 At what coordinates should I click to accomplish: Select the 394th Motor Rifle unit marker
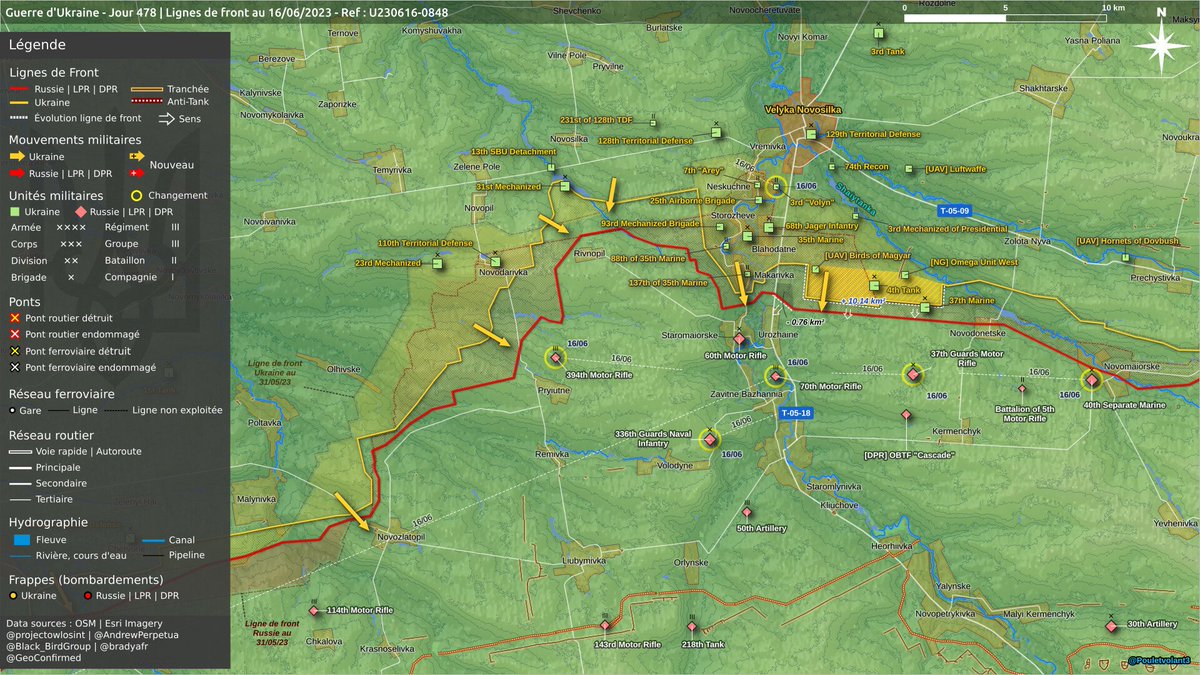555,359
